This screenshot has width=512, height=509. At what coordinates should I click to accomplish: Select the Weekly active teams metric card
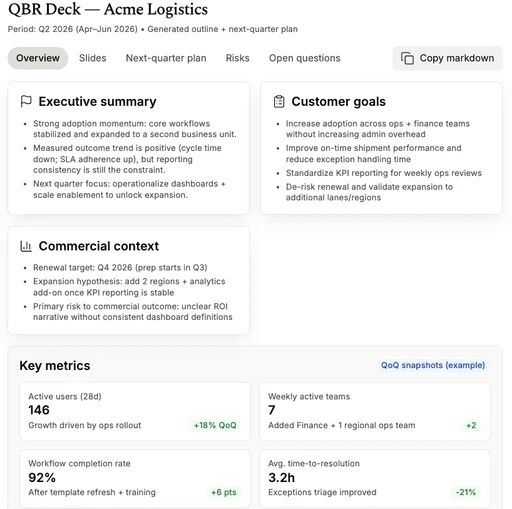click(x=375, y=412)
